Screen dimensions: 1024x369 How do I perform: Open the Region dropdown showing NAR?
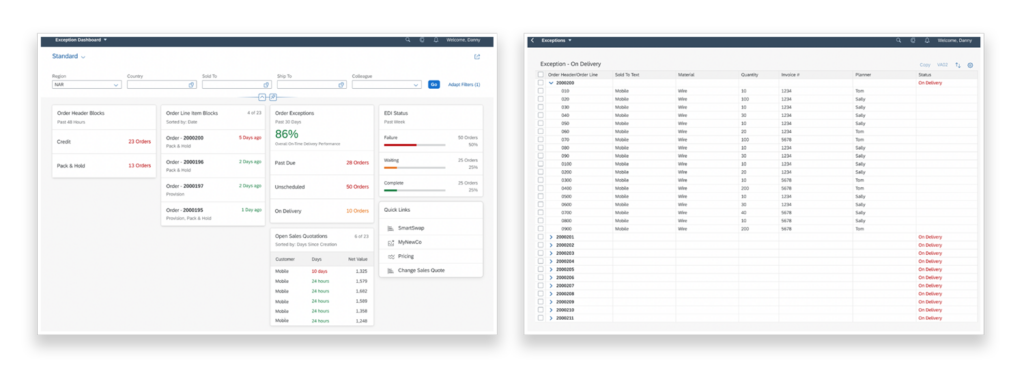pos(87,85)
